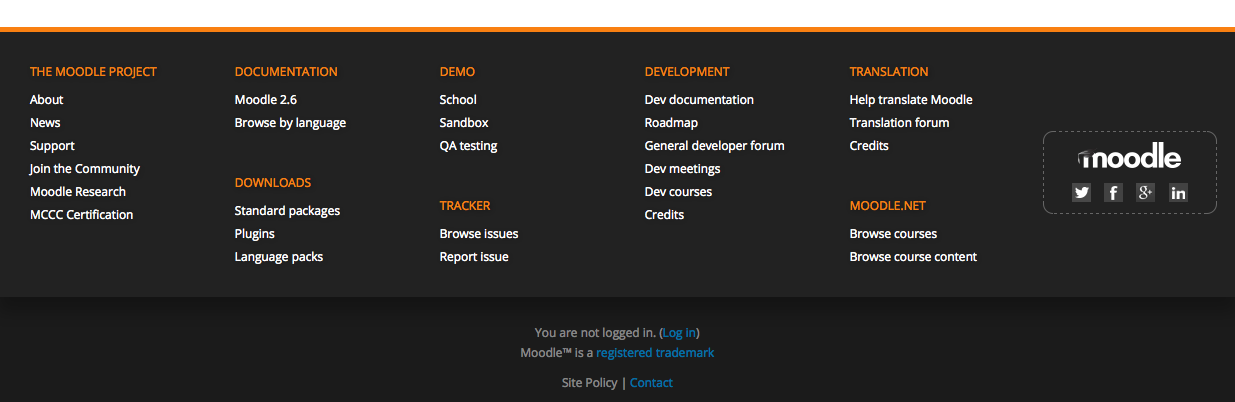This screenshot has height=402, width=1235.
Task: Go to the News page
Action: click(45, 123)
